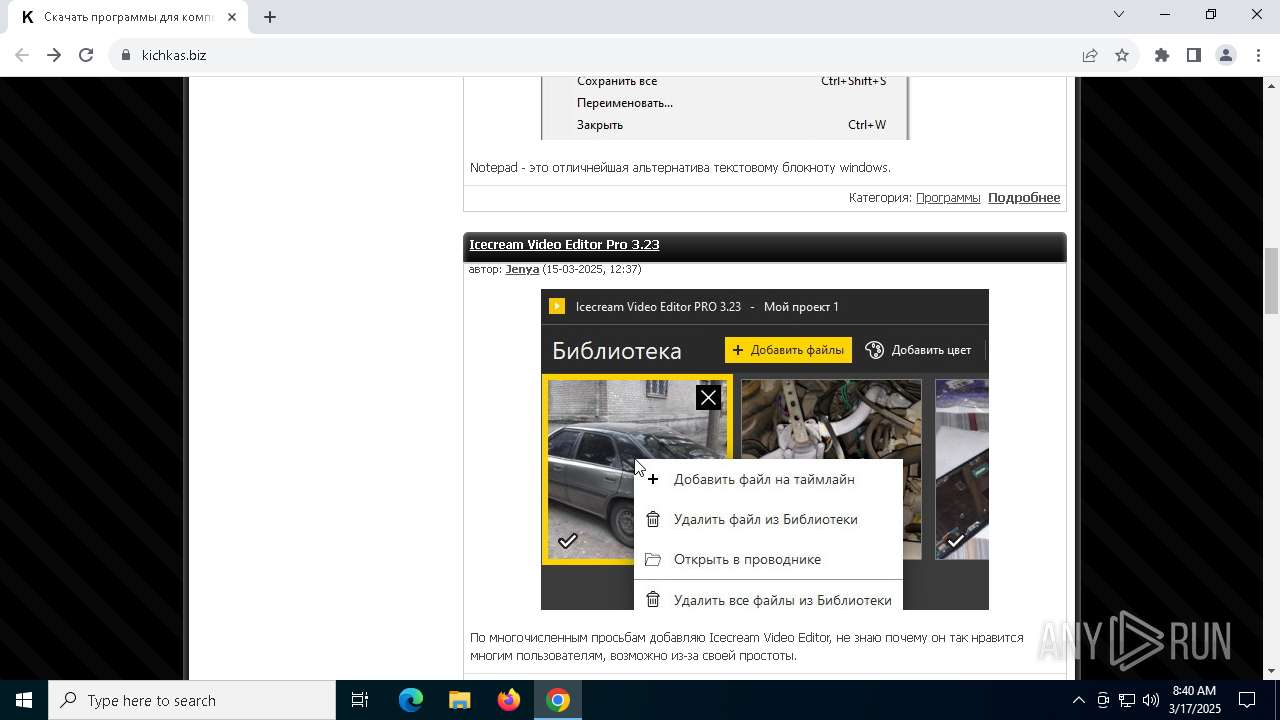
Task: Open a new browser tab
Action: (x=270, y=17)
